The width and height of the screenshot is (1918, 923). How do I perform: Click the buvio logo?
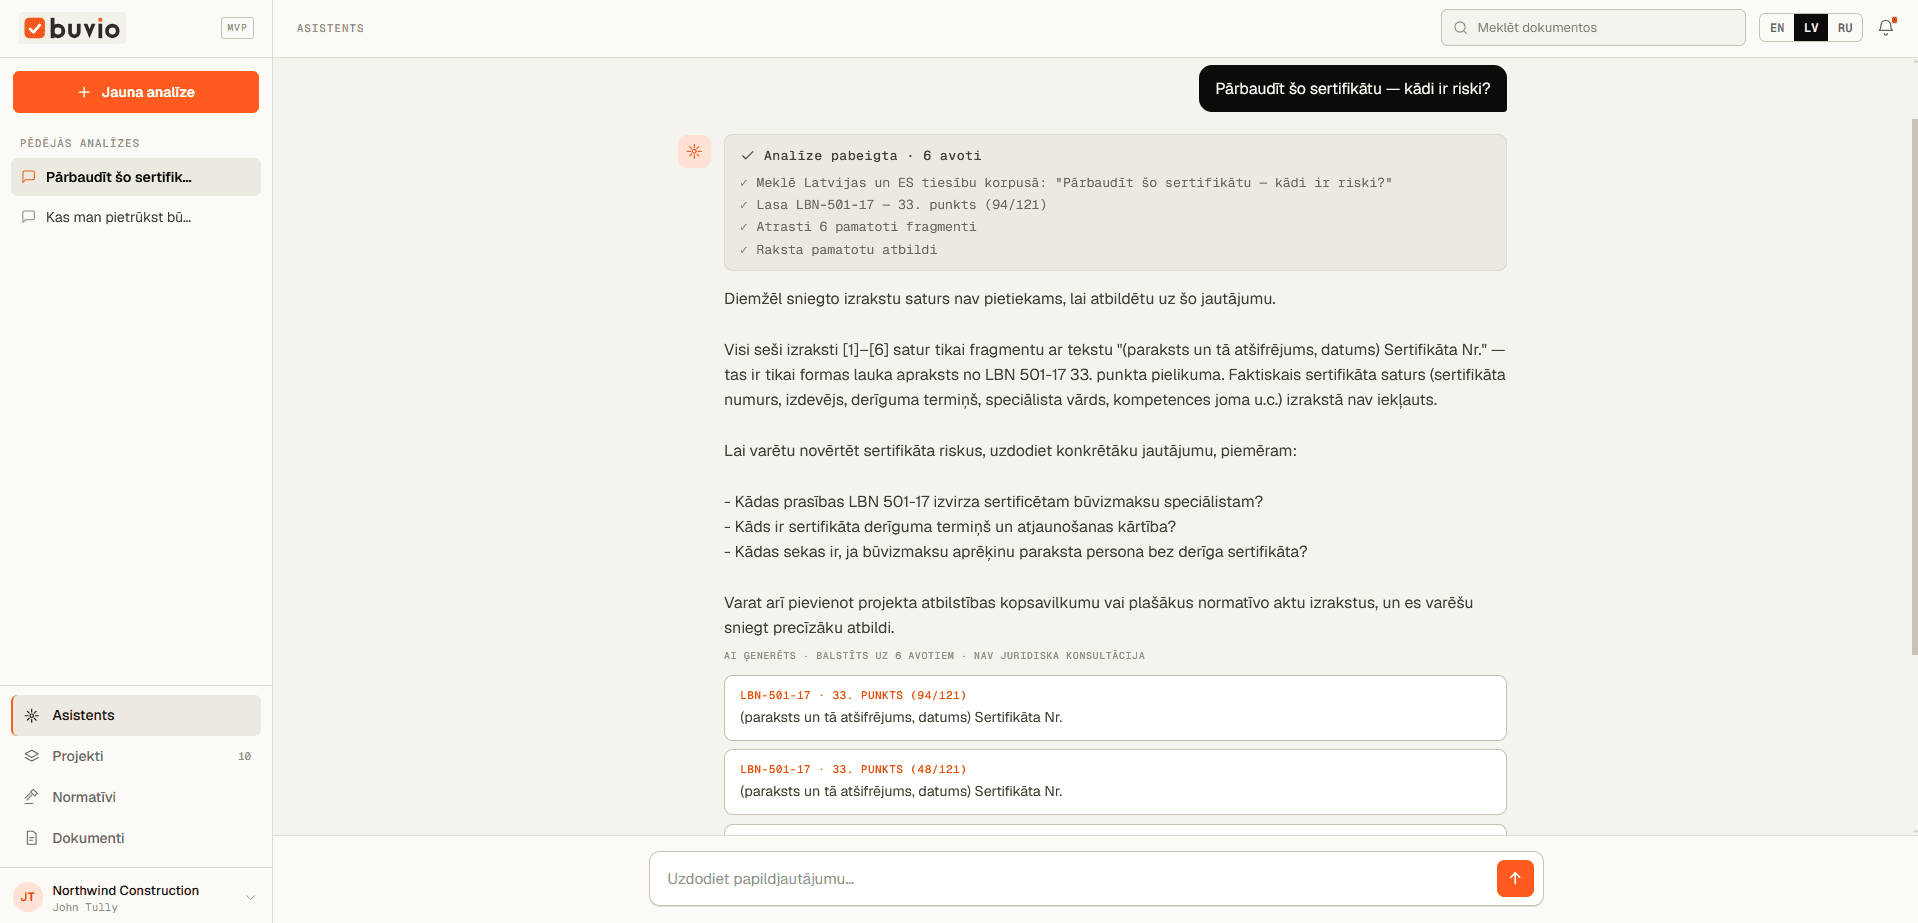[x=72, y=28]
